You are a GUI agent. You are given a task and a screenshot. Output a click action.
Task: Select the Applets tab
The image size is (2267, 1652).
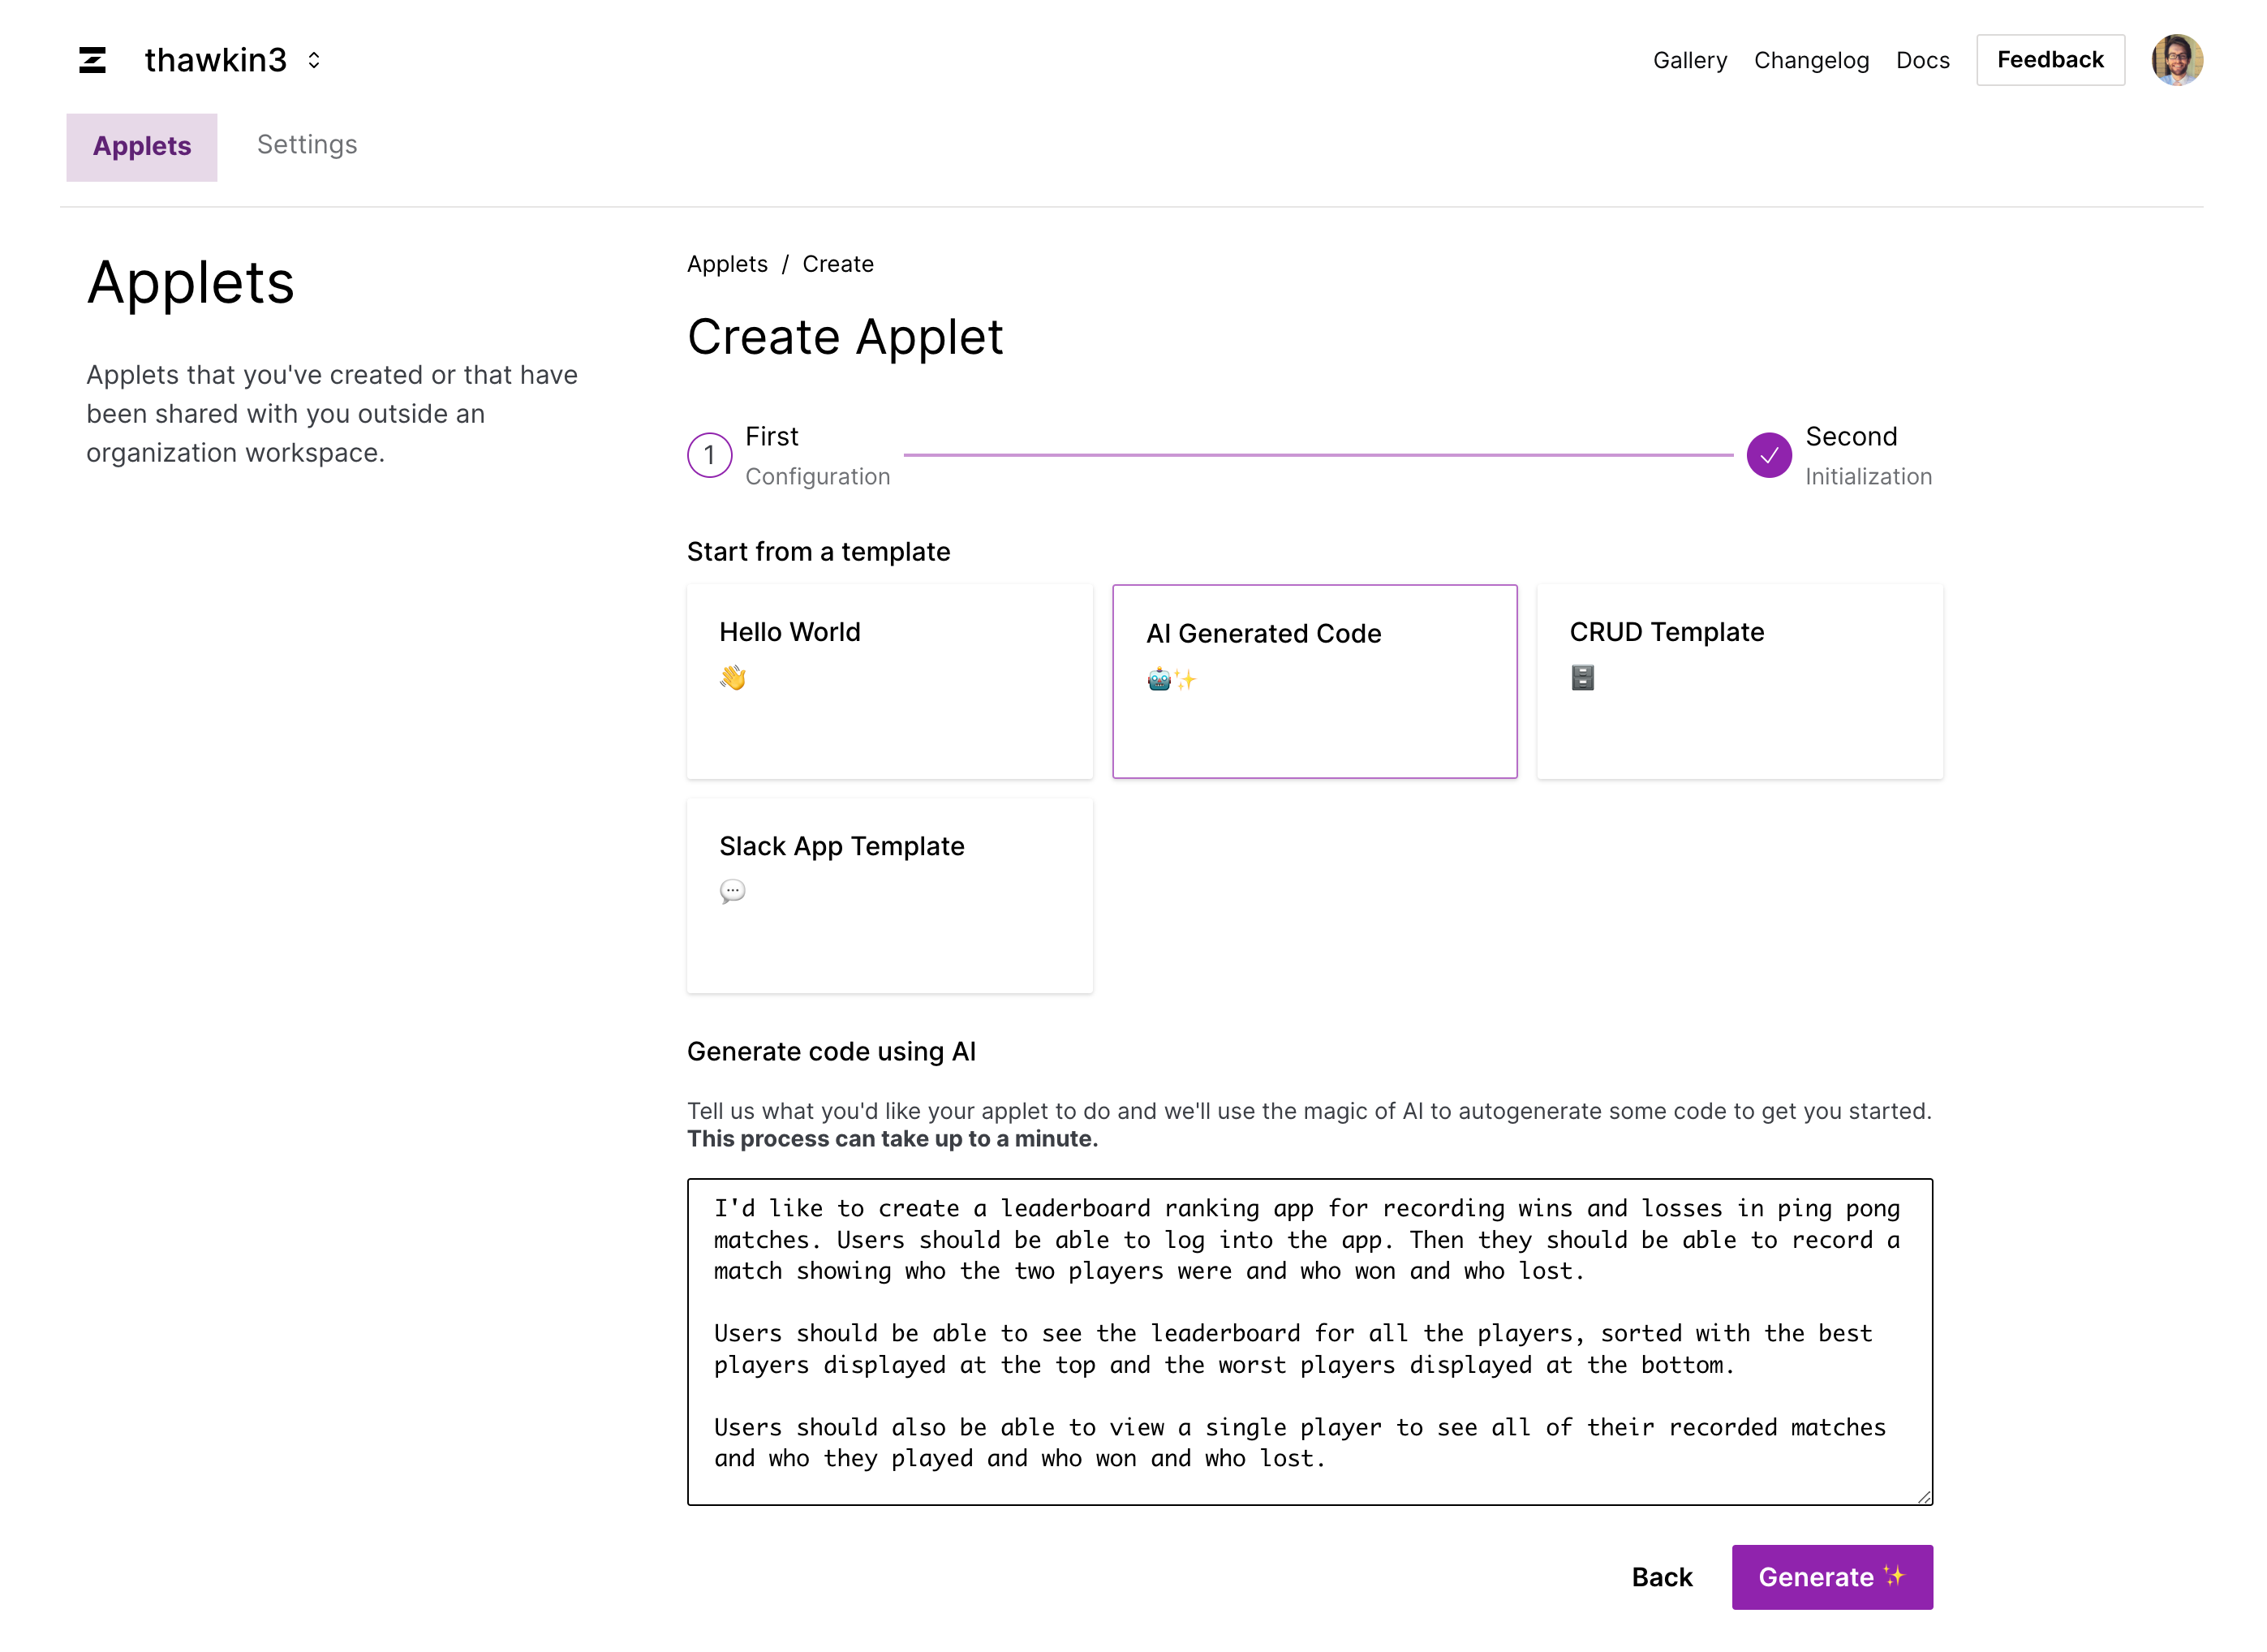point(142,147)
